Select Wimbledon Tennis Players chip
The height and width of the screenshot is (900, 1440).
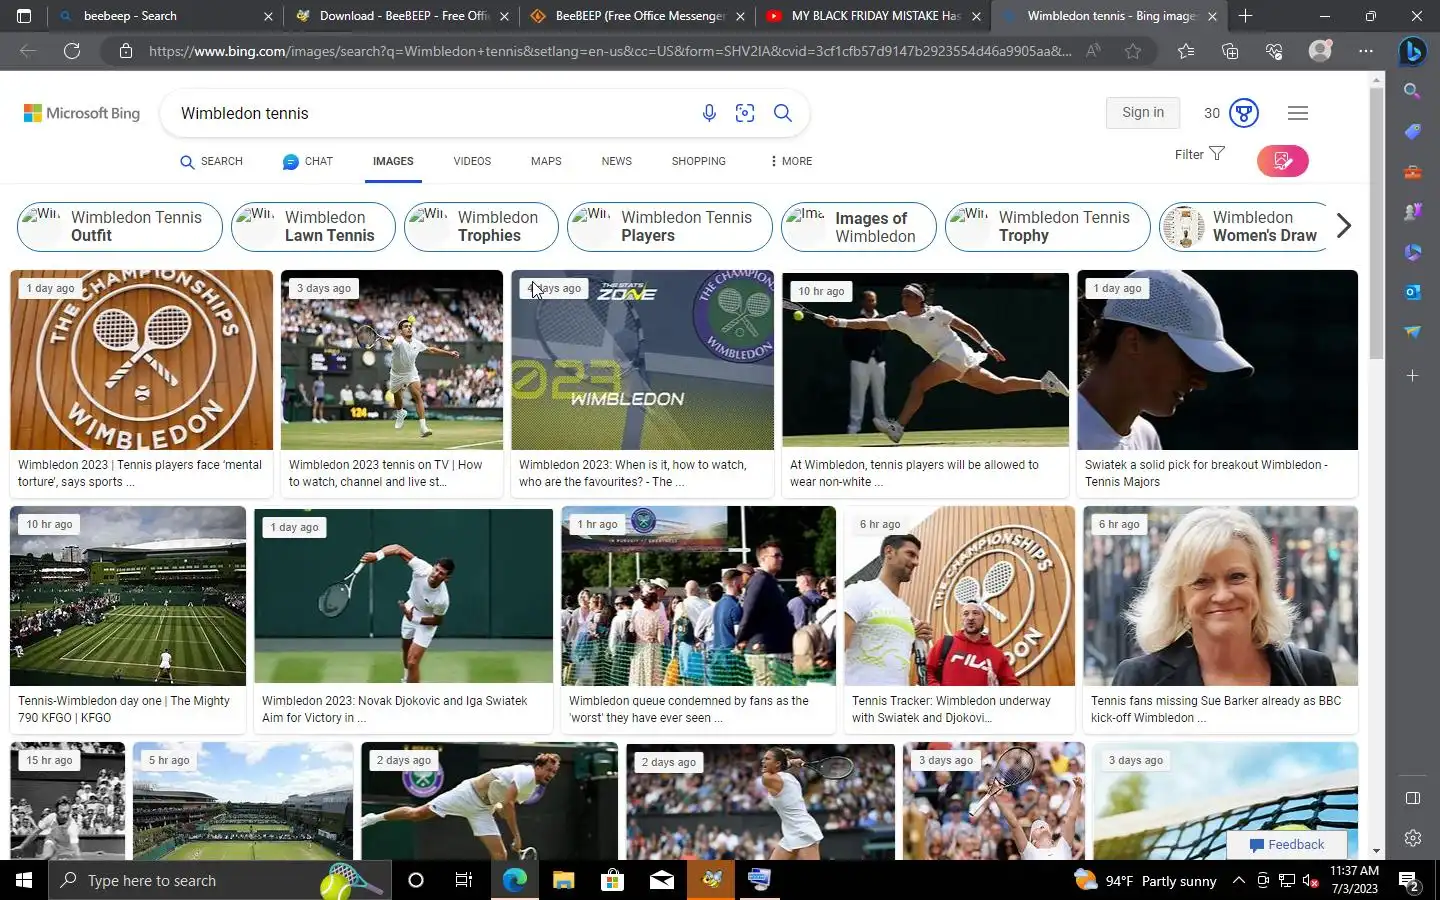[670, 226]
